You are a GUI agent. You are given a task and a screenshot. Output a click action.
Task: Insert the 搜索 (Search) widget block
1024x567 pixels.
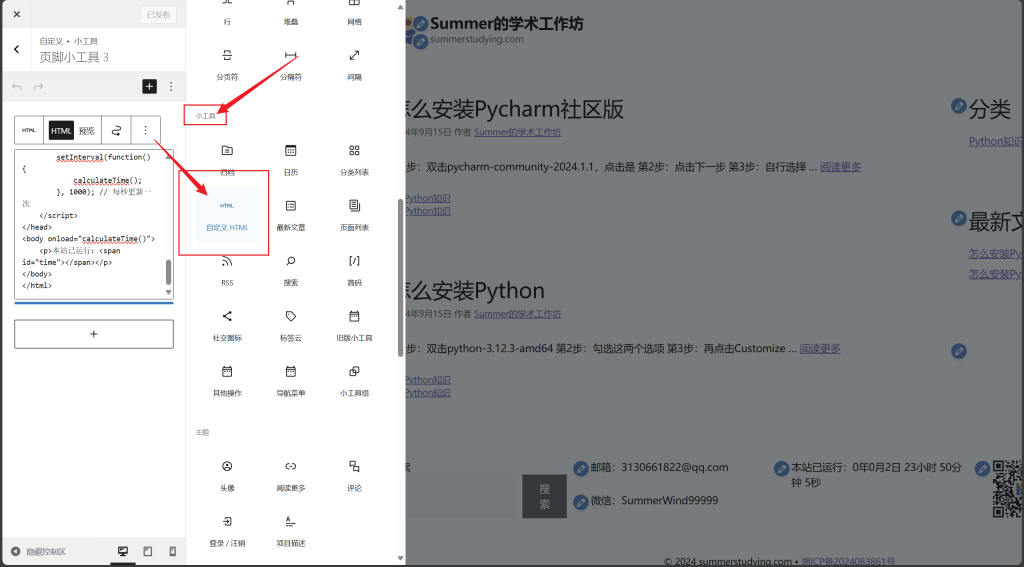[291, 270]
